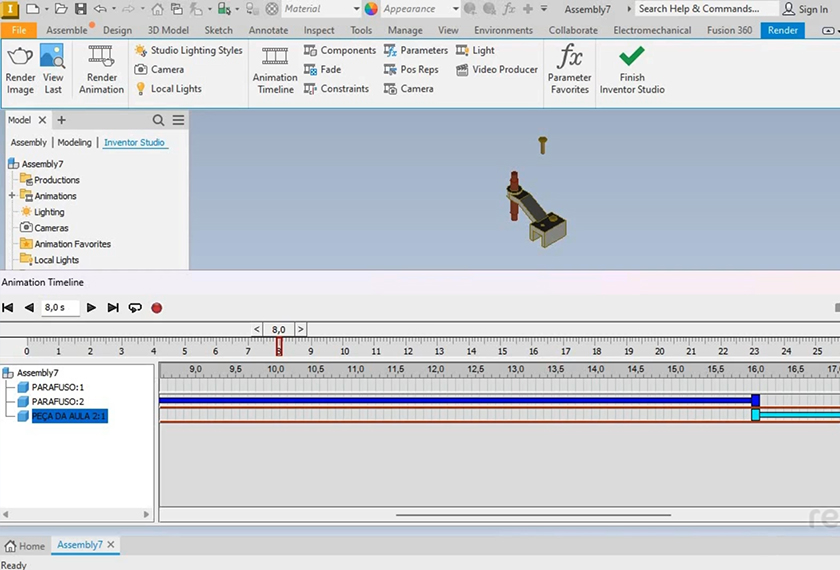Click the Local Lights ribbon tool
The height and width of the screenshot is (570, 840).
click(x=168, y=89)
